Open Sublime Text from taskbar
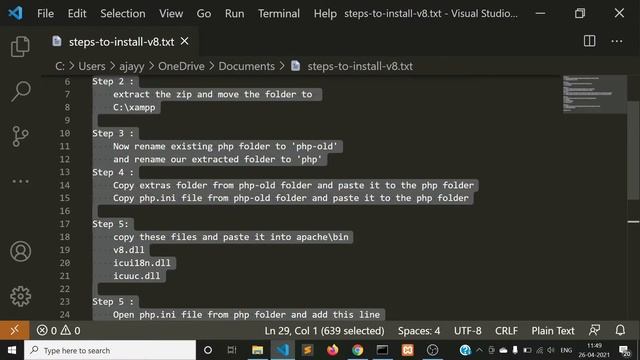Screen dimensions: 640x360 307,350
